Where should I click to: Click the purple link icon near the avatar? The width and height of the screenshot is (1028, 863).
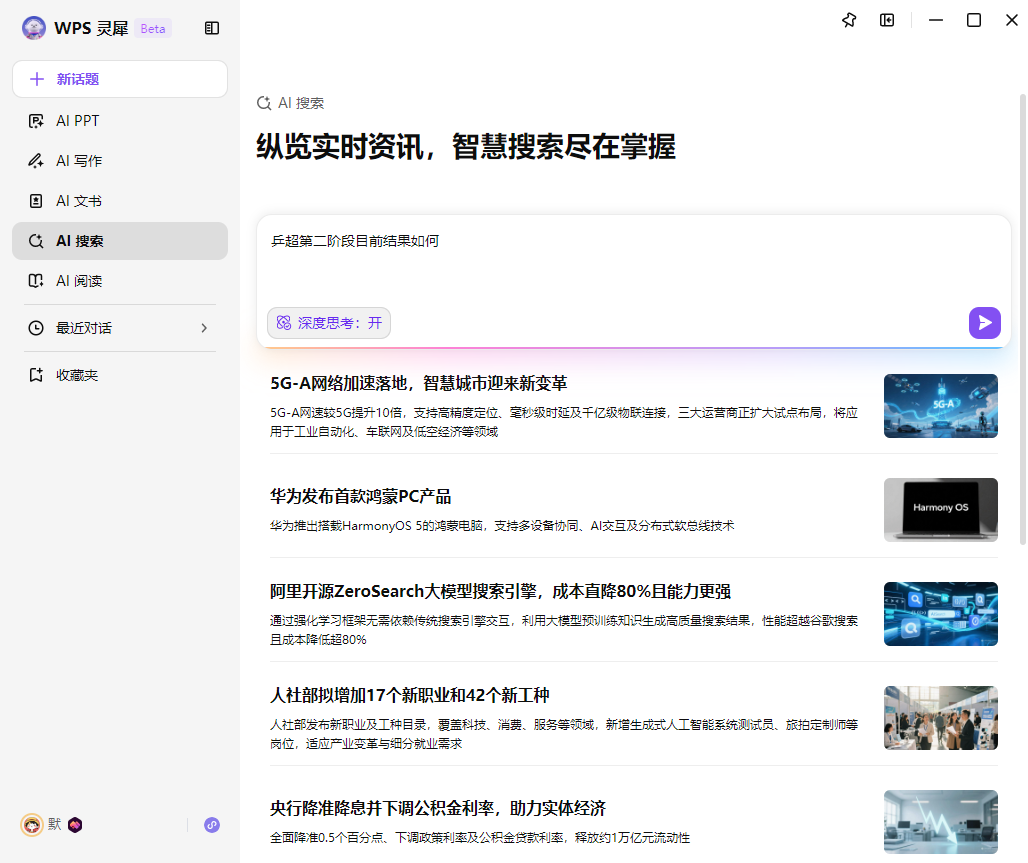point(211,825)
